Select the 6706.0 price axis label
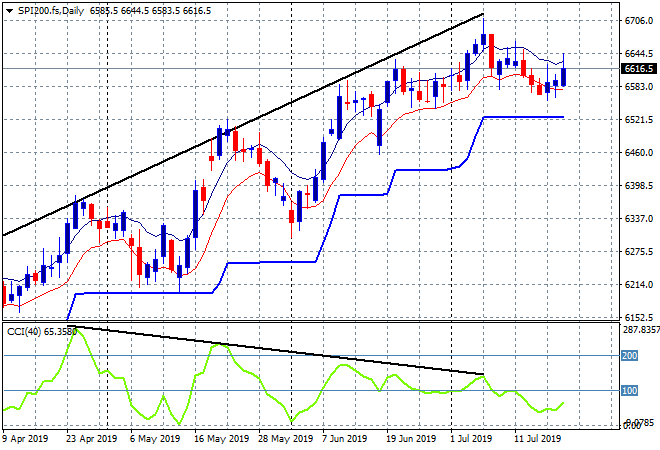 click(x=639, y=21)
